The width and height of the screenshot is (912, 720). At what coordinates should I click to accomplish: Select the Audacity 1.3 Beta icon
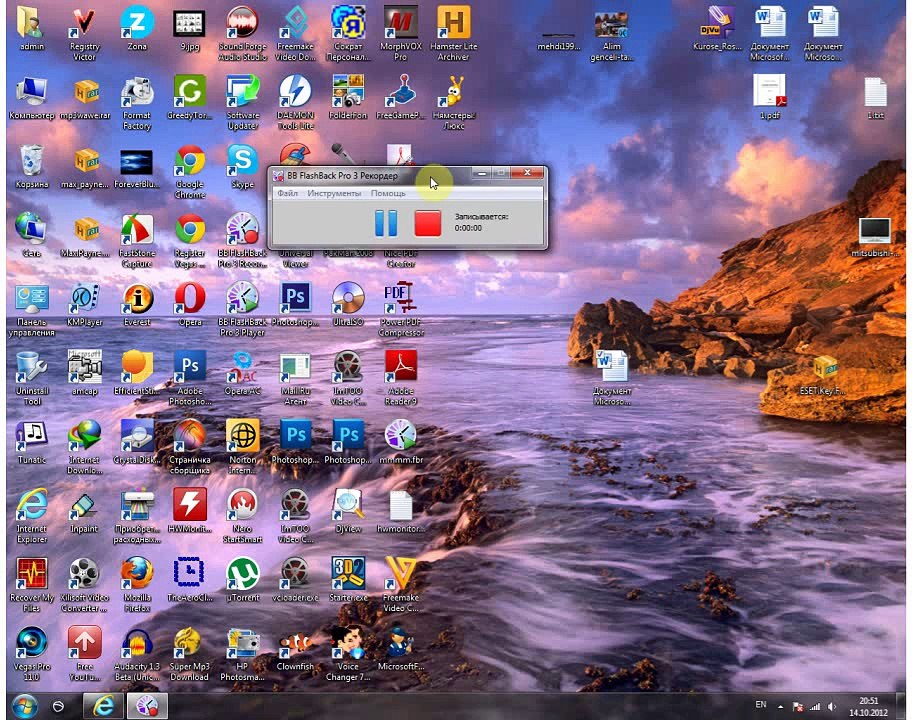(x=137, y=654)
